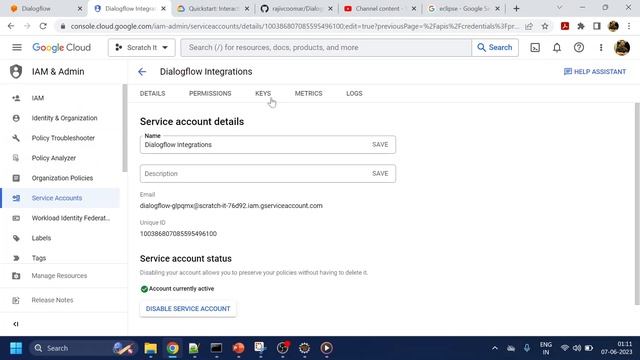Open Identity & Organization in the sidebar
Viewport: 640px width, 360px height.
(60, 118)
